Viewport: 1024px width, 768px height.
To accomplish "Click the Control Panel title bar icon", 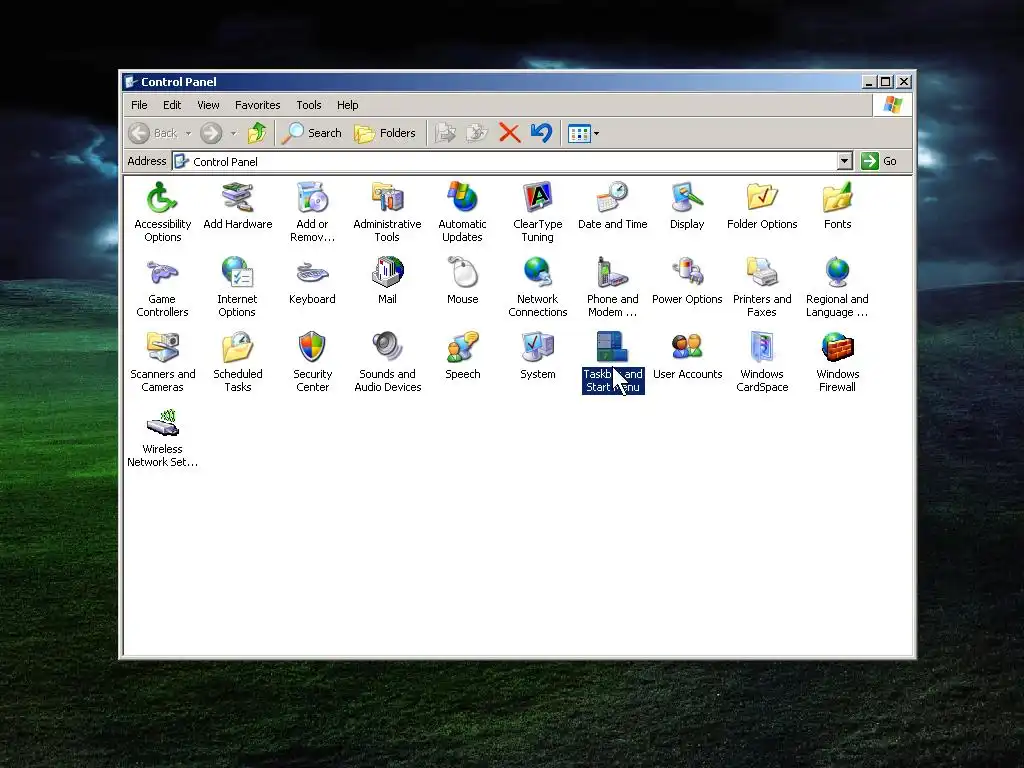I will coord(131,82).
